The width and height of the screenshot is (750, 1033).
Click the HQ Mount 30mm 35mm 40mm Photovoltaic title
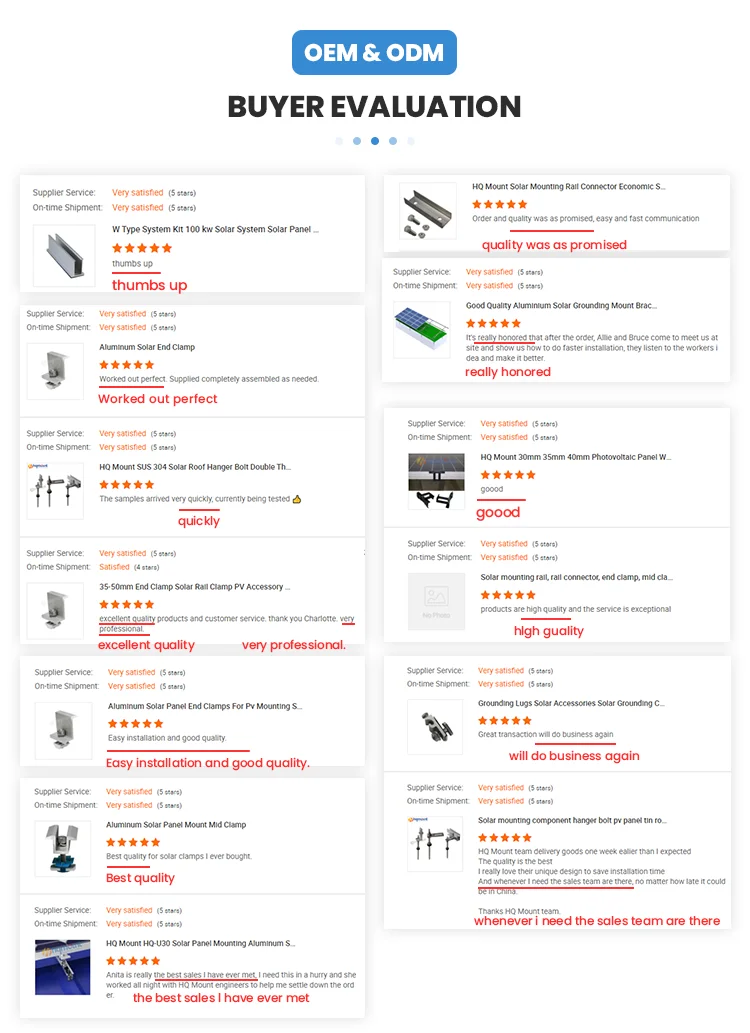coord(576,457)
